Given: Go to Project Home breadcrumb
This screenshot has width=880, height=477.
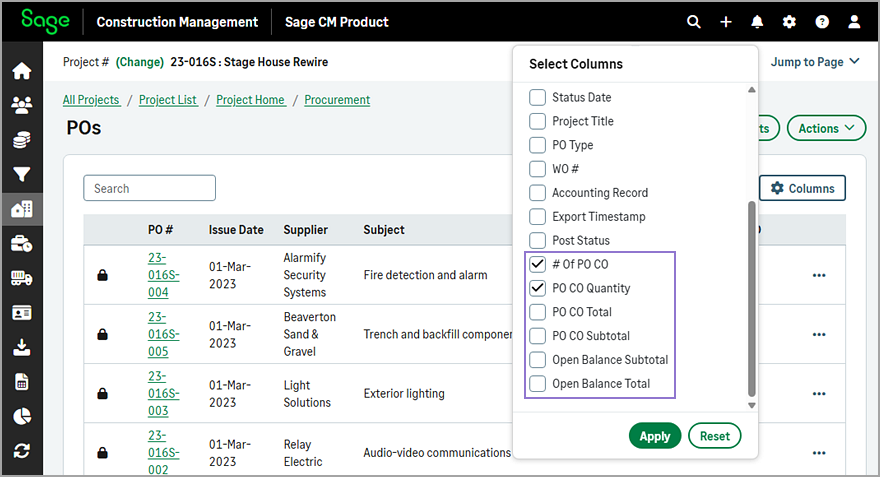Looking at the screenshot, I should point(251,100).
